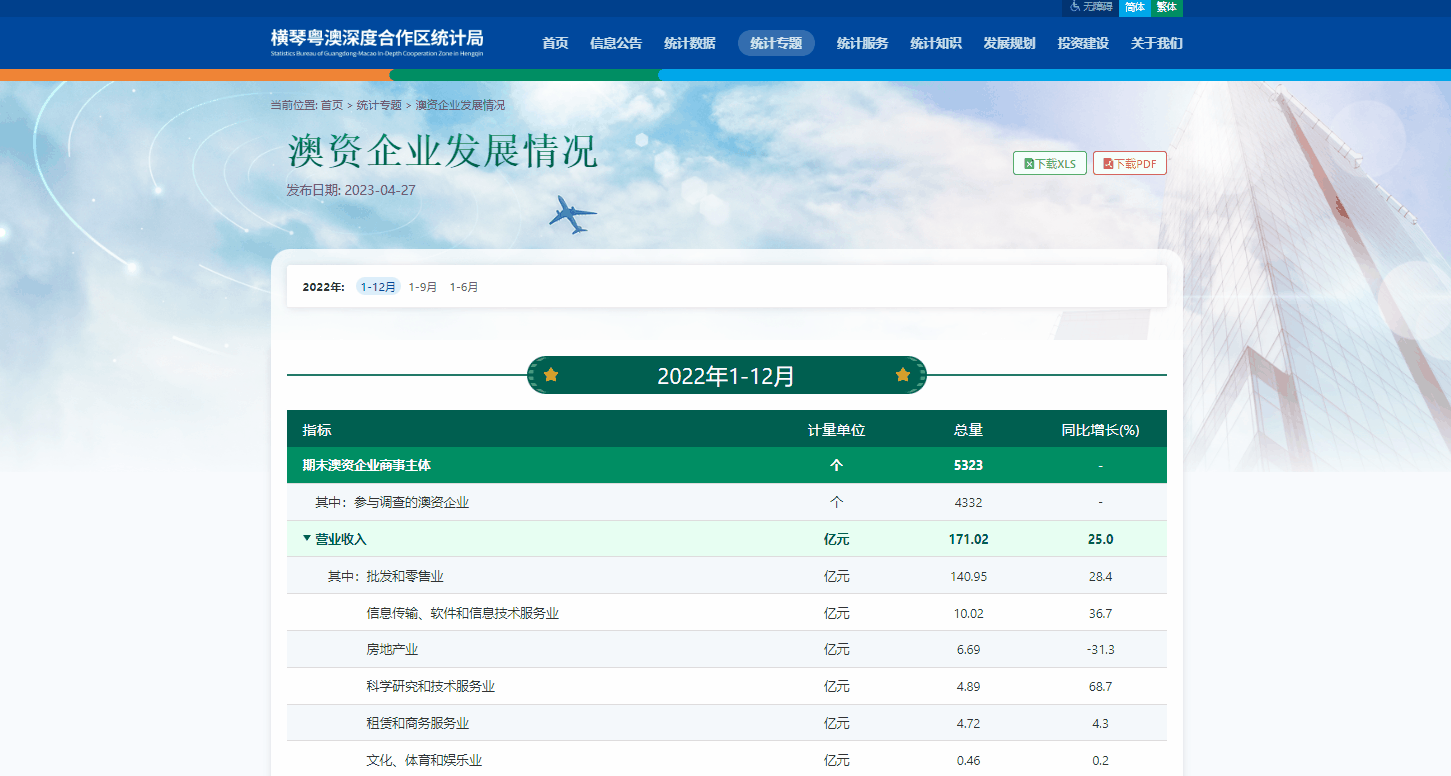Screen dimensions: 1451x776
Task: Open the 统计数据 nav menu
Action: tap(689, 43)
